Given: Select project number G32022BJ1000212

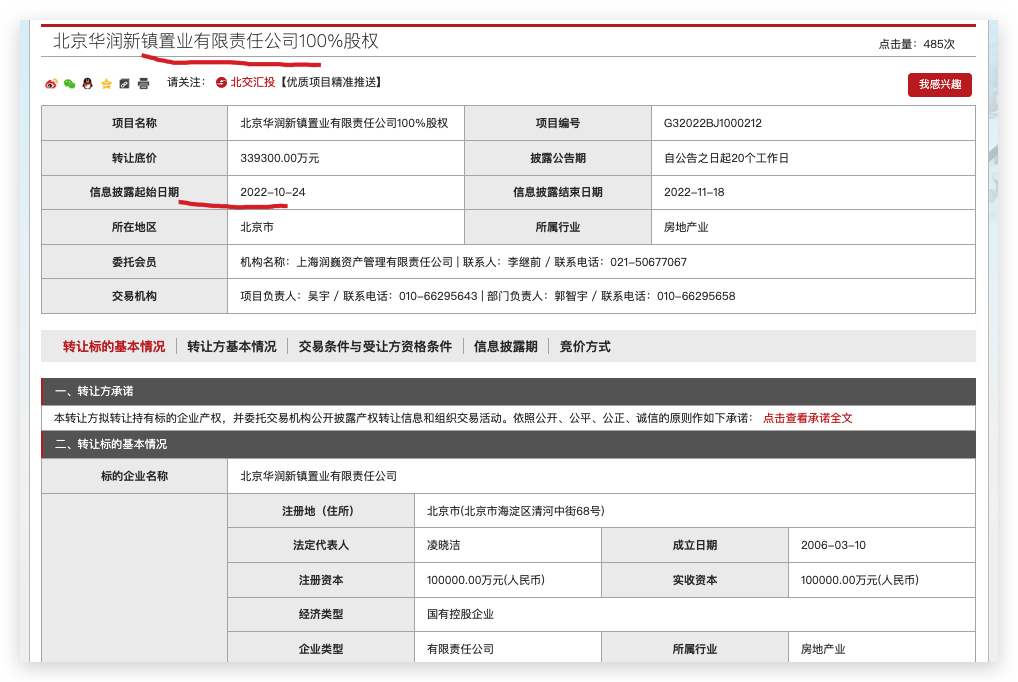Looking at the screenshot, I should [713, 123].
